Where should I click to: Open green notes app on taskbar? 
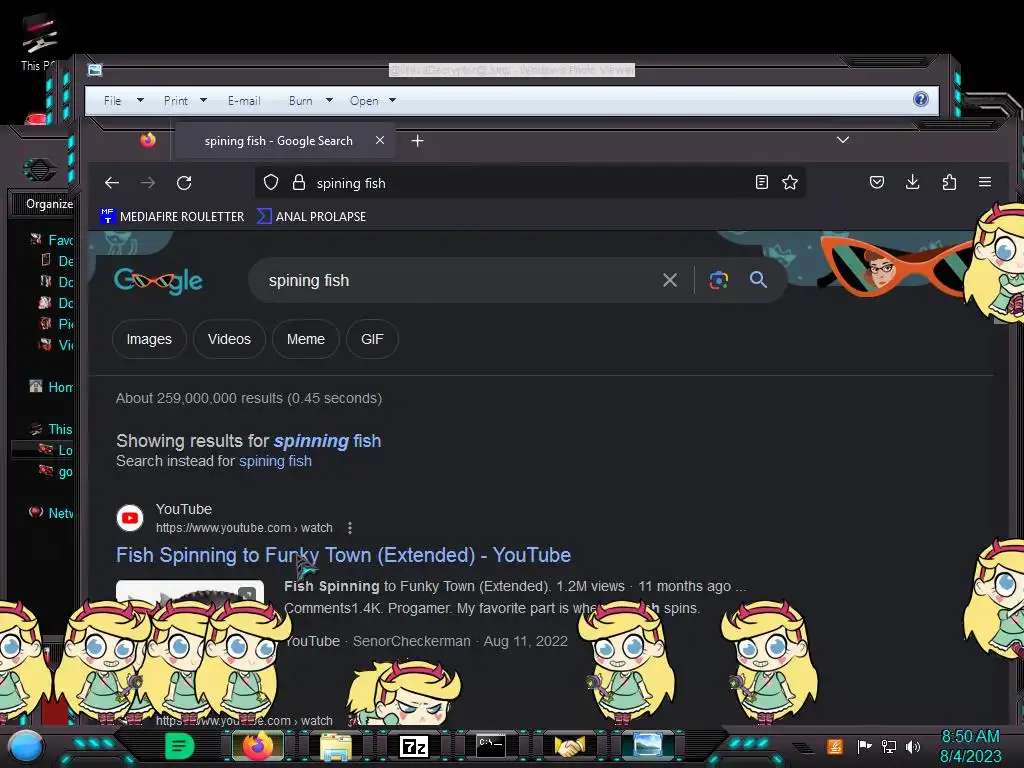pos(180,746)
